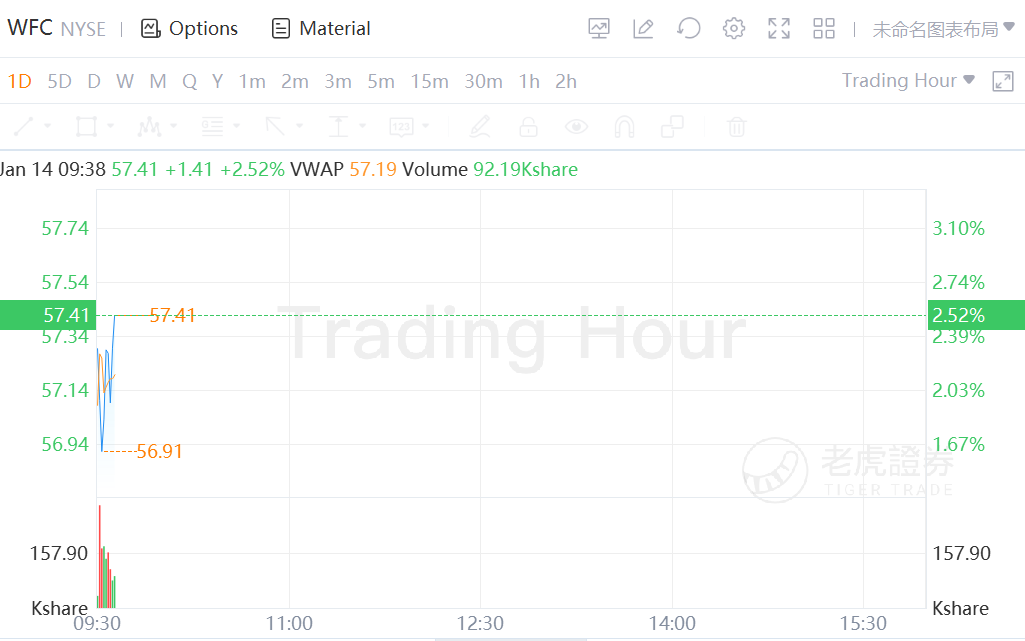Viewport: 1025px width, 641px height.
Task: Open the grid layout icon
Action: point(824,29)
